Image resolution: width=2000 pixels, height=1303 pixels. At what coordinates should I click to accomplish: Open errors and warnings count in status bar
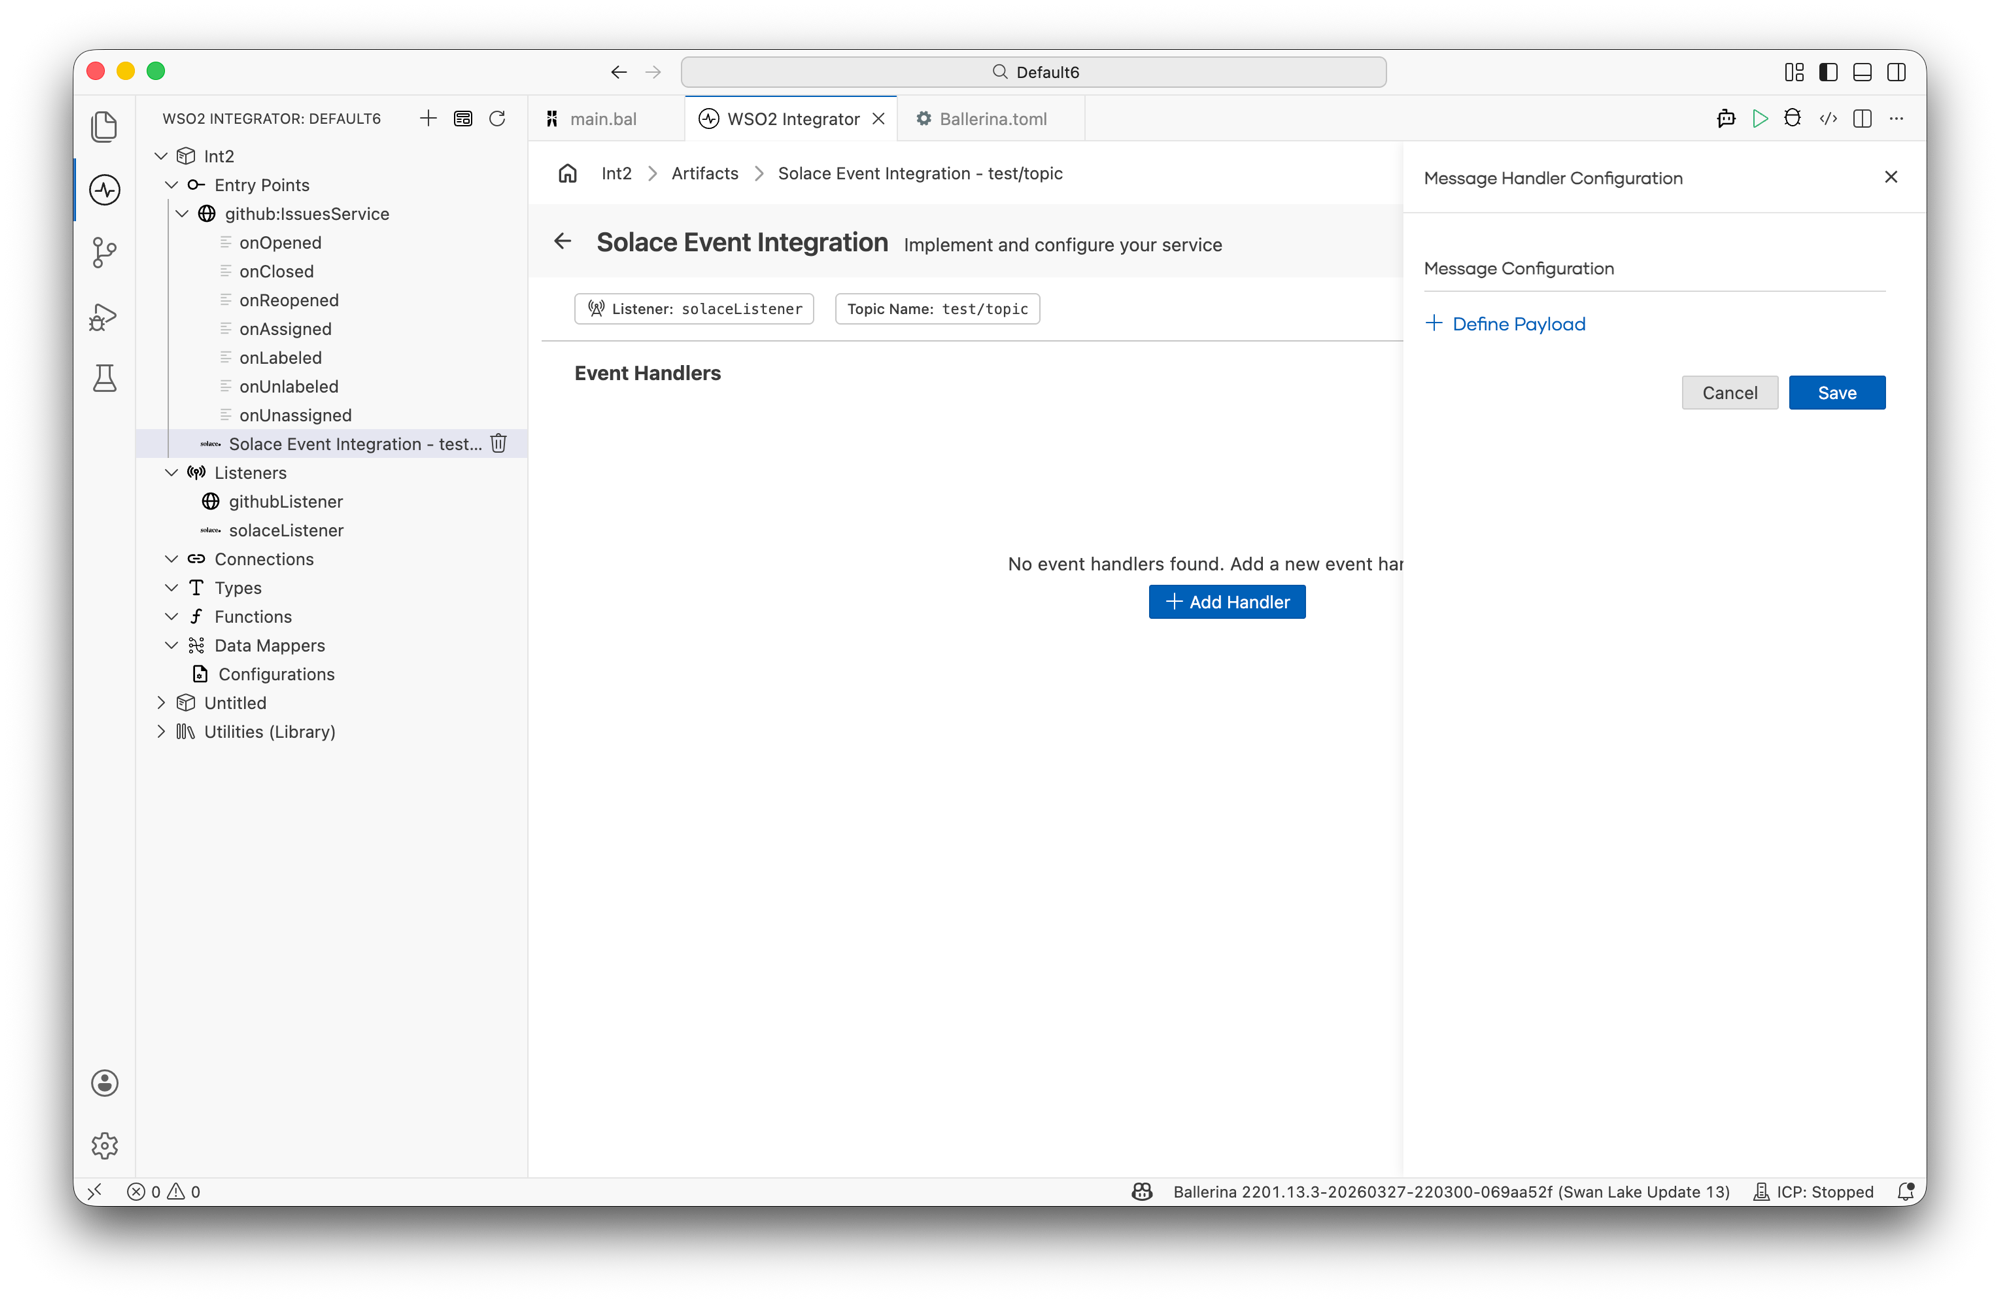tap(164, 1191)
